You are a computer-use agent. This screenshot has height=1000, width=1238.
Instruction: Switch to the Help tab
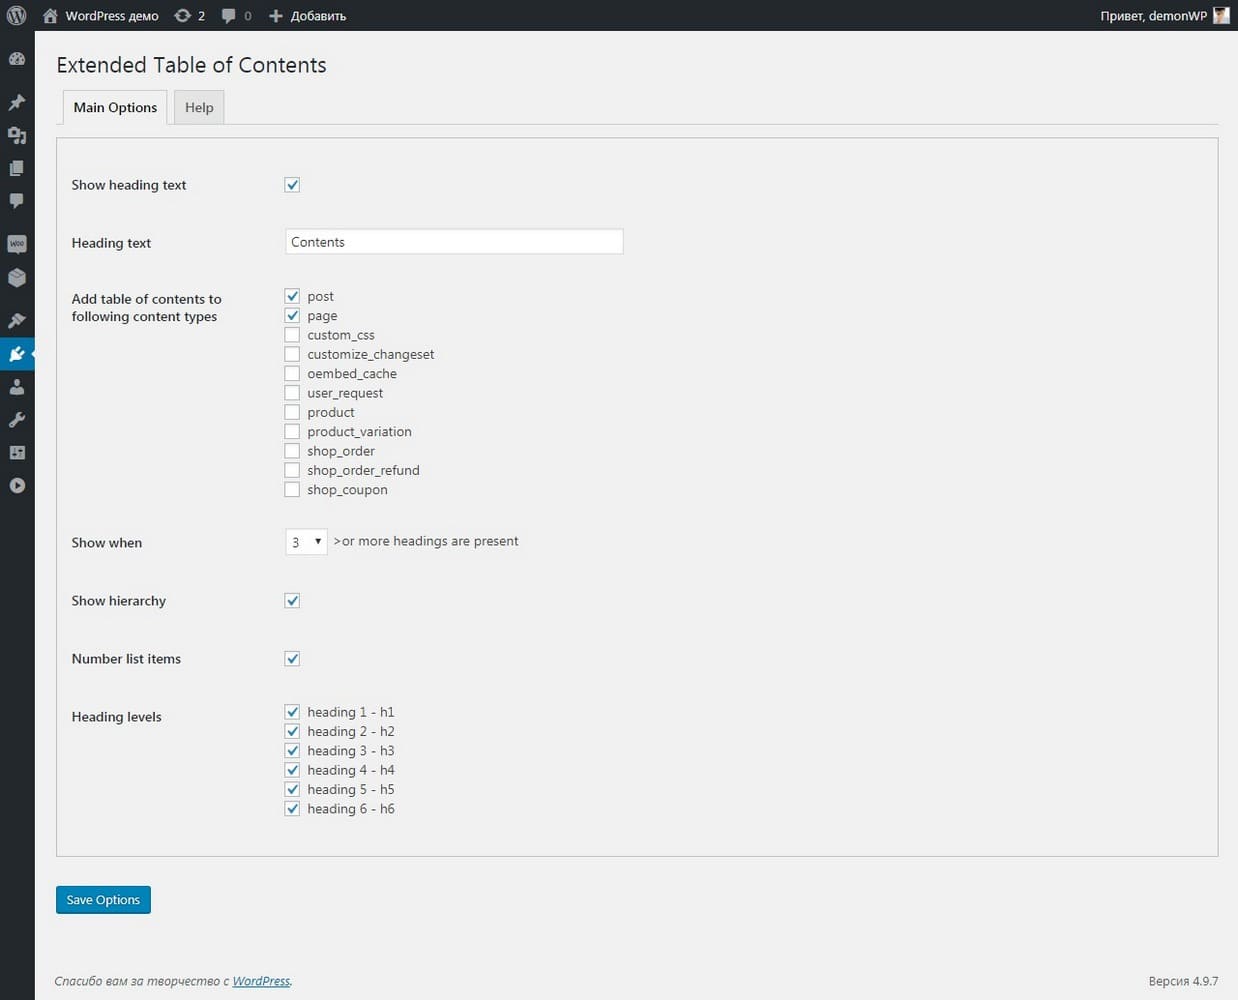pyautogui.click(x=199, y=107)
